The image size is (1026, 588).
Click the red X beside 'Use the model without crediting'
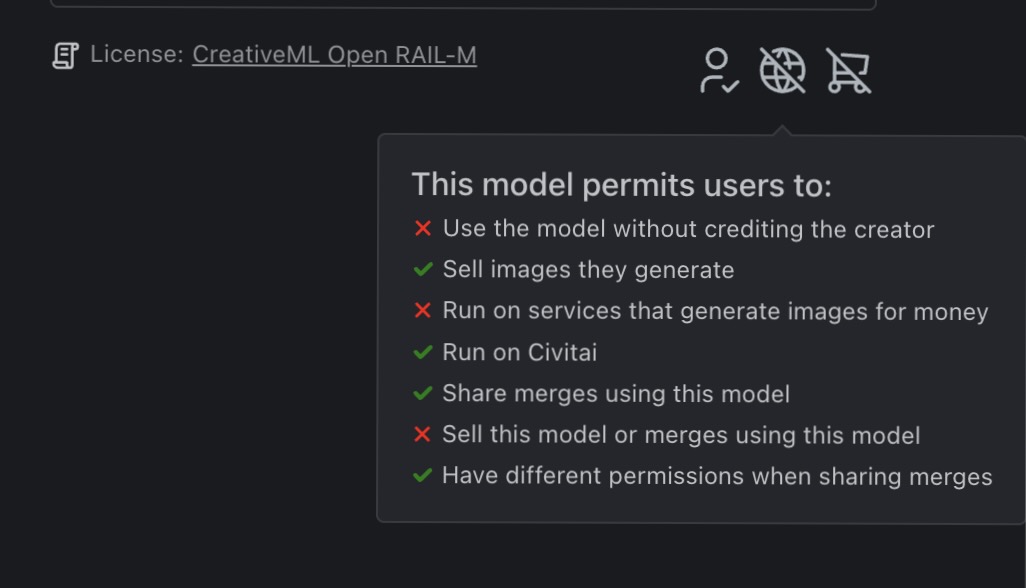tap(422, 228)
